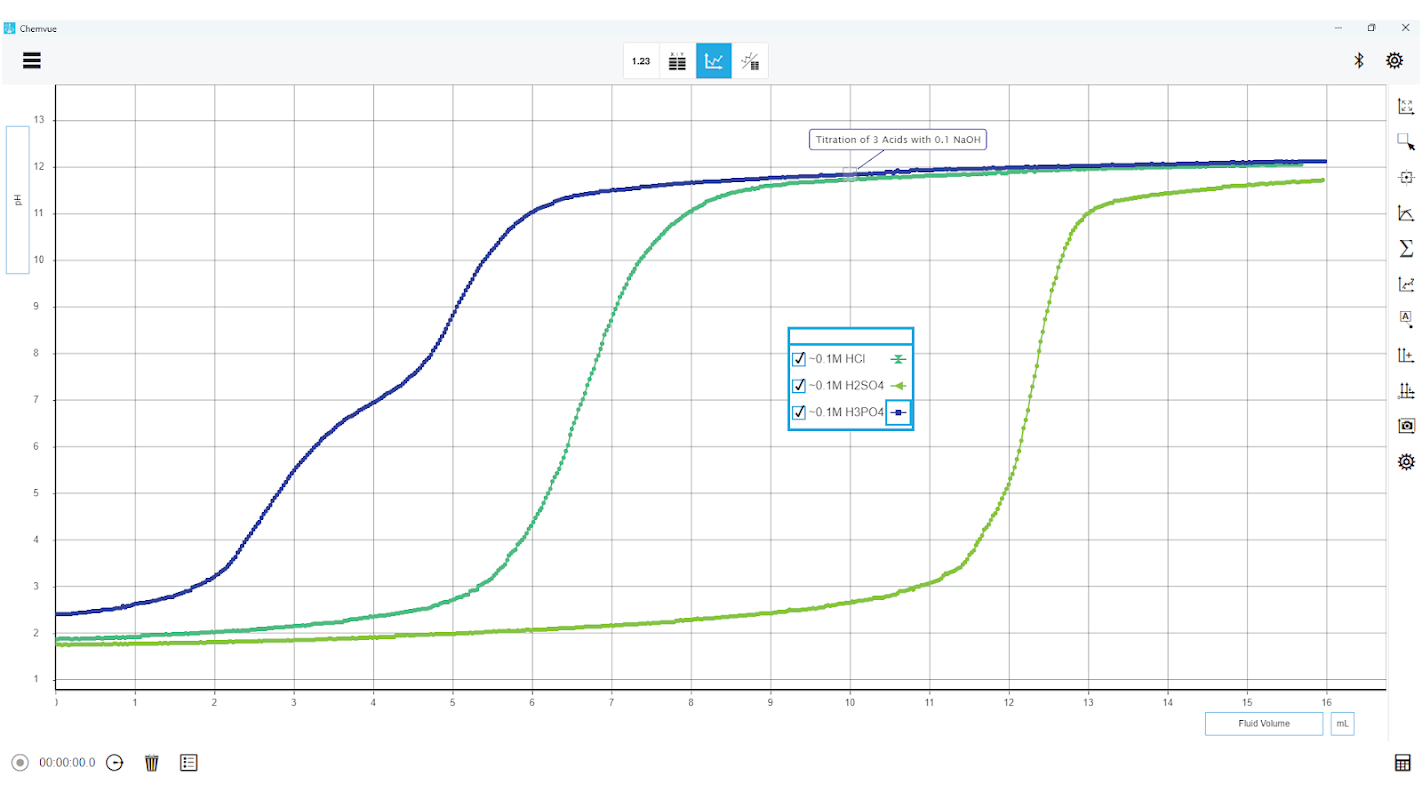
Task: Open the pH y-axis measurement selector
Action: pos(18,200)
